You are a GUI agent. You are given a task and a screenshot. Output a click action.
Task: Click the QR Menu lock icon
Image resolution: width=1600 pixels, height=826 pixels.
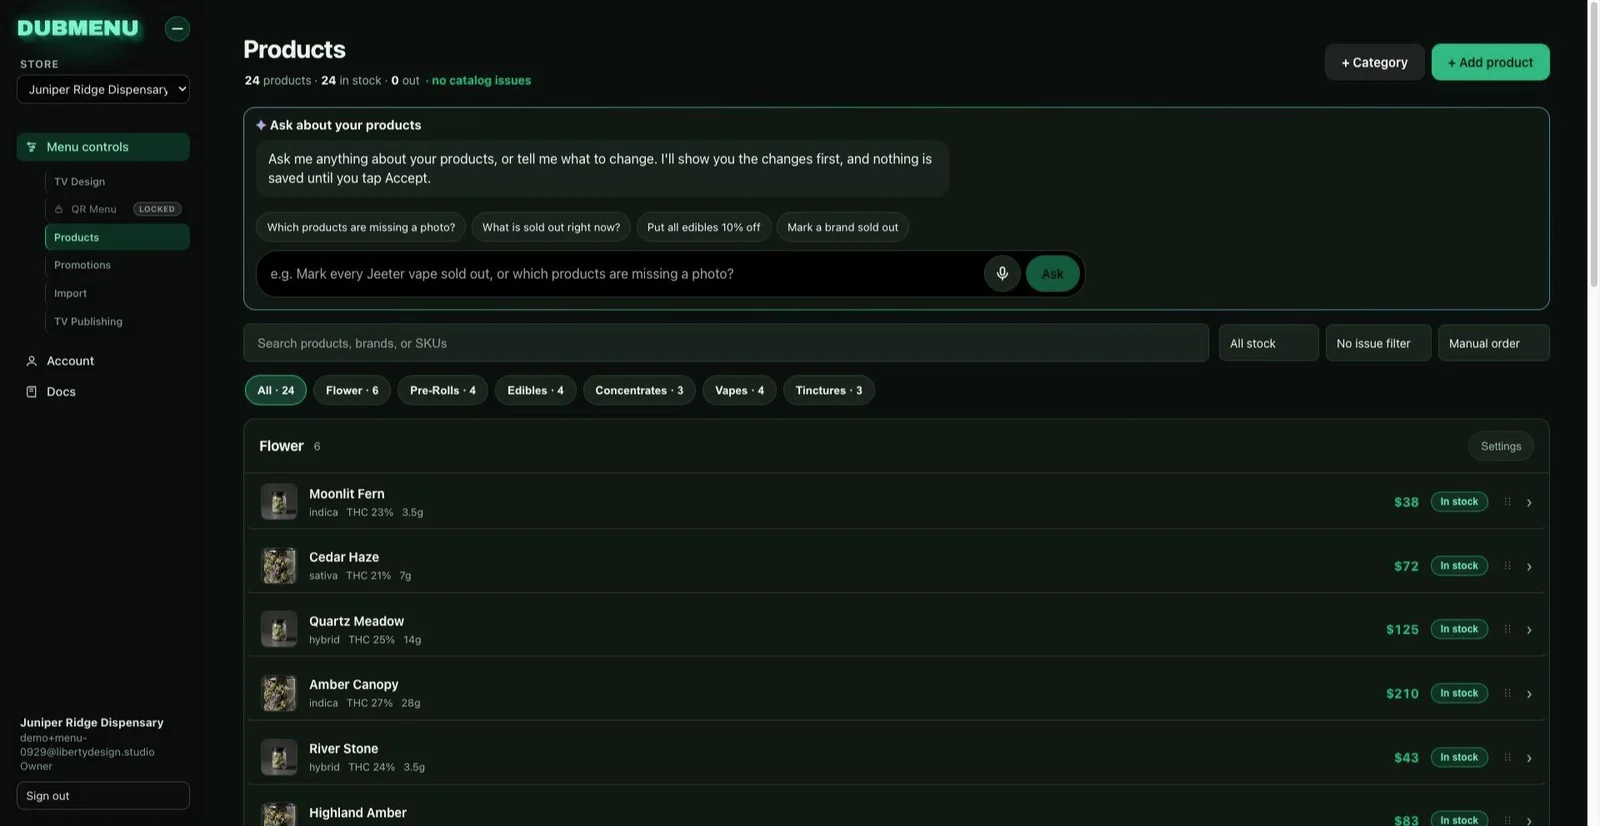tap(59, 209)
